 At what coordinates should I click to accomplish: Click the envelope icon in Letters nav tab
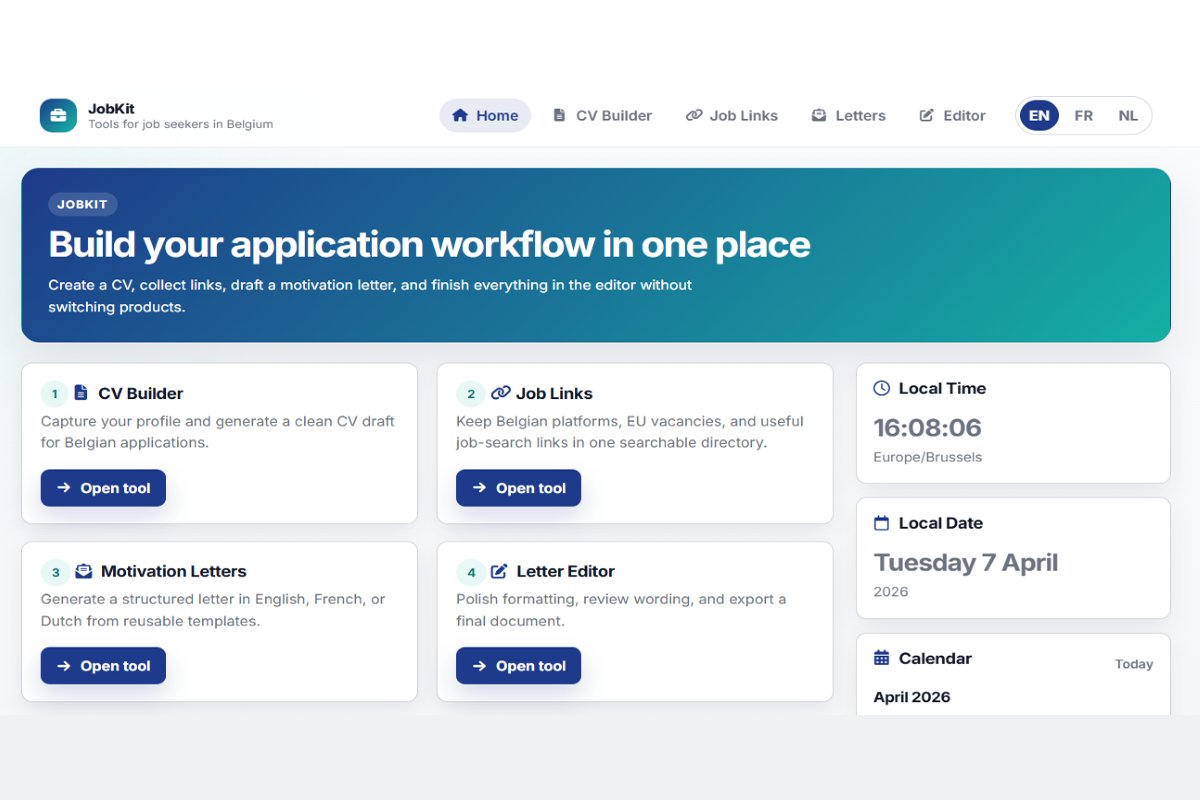[819, 115]
